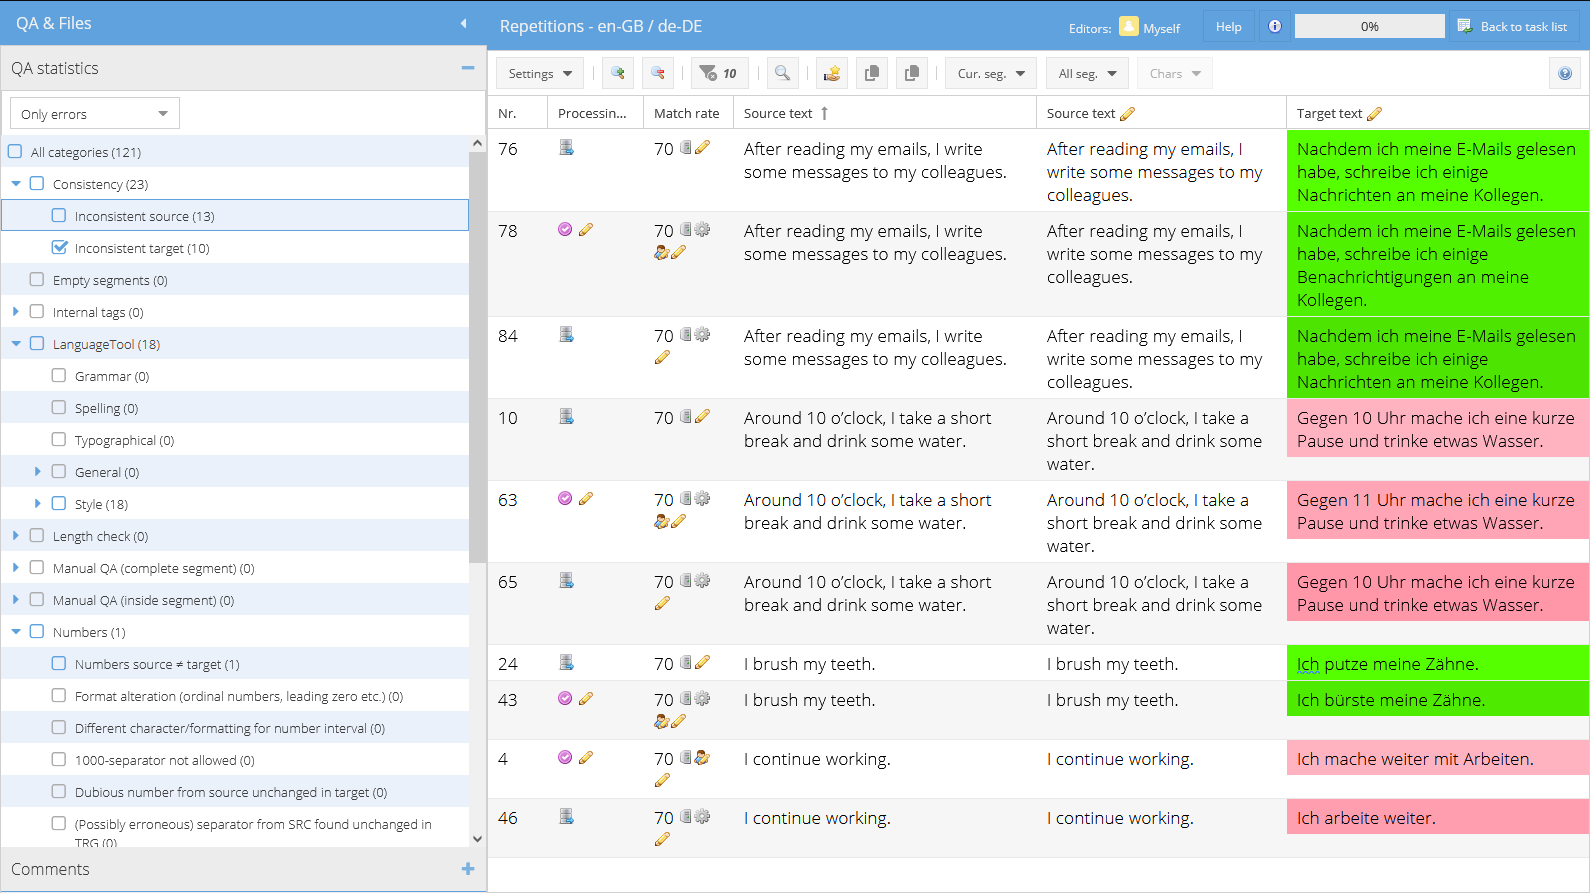Image resolution: width=1590 pixels, height=893 pixels.
Task: Sort by the Nr. column header
Action: pyautogui.click(x=517, y=113)
